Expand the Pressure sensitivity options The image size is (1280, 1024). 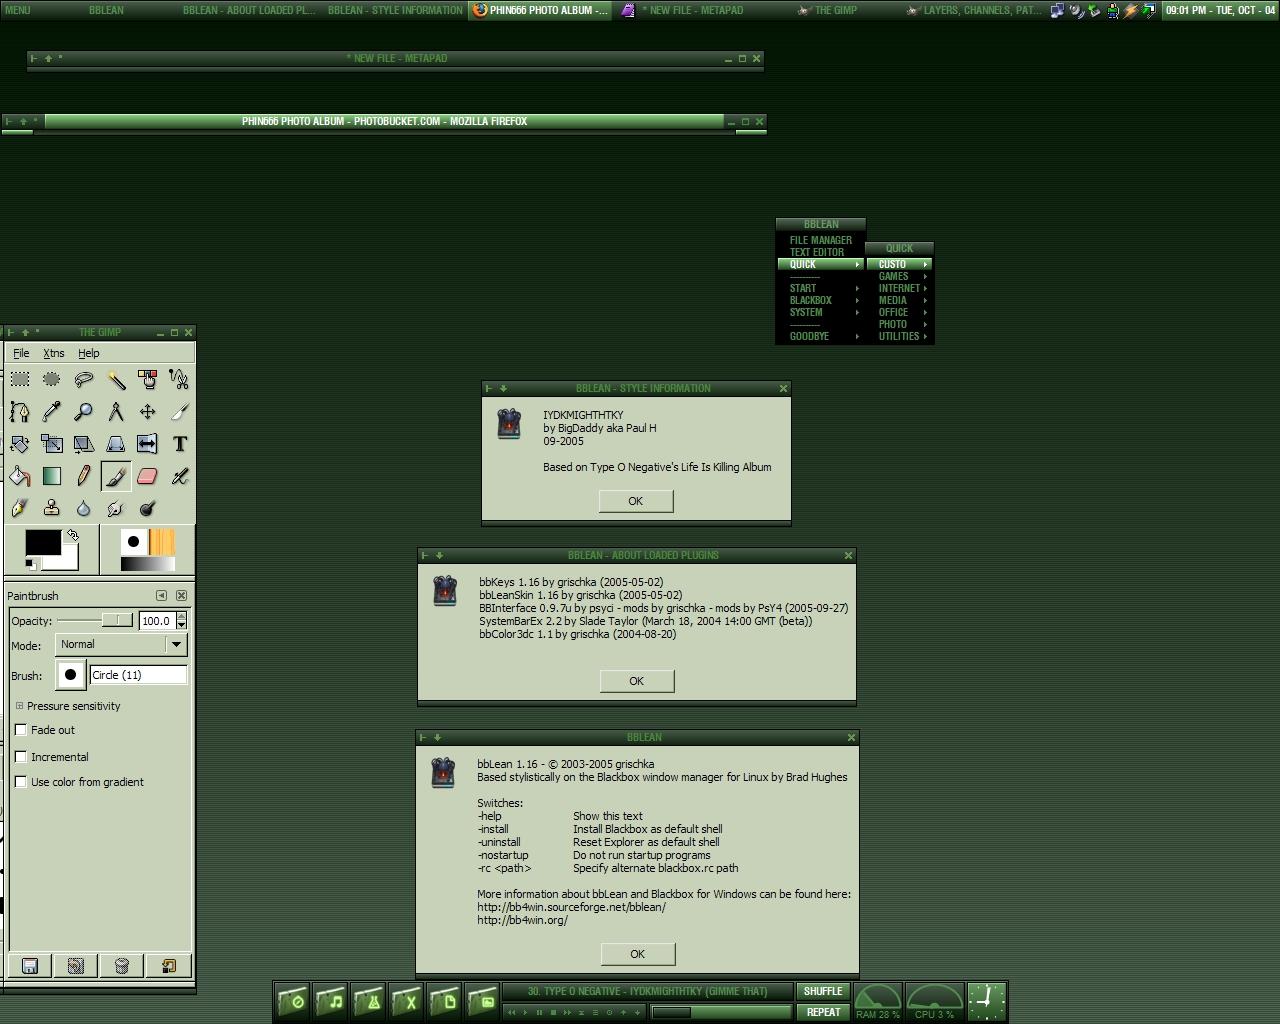point(19,706)
